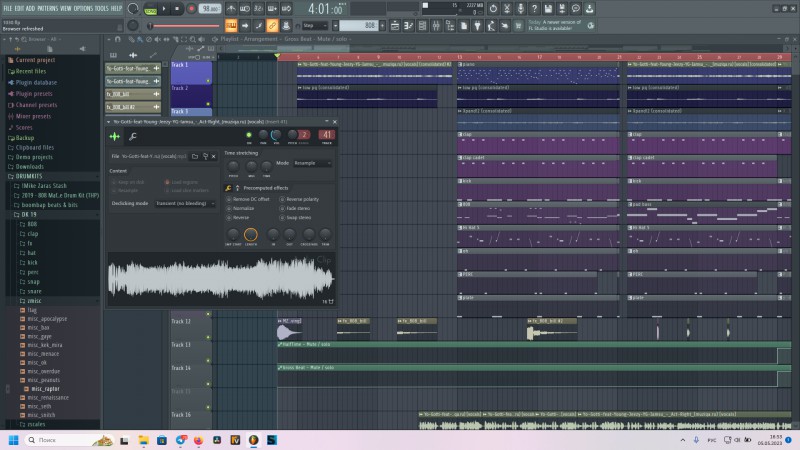800x450 pixels.
Task: Click the render/export audio icon
Action: [562, 9]
